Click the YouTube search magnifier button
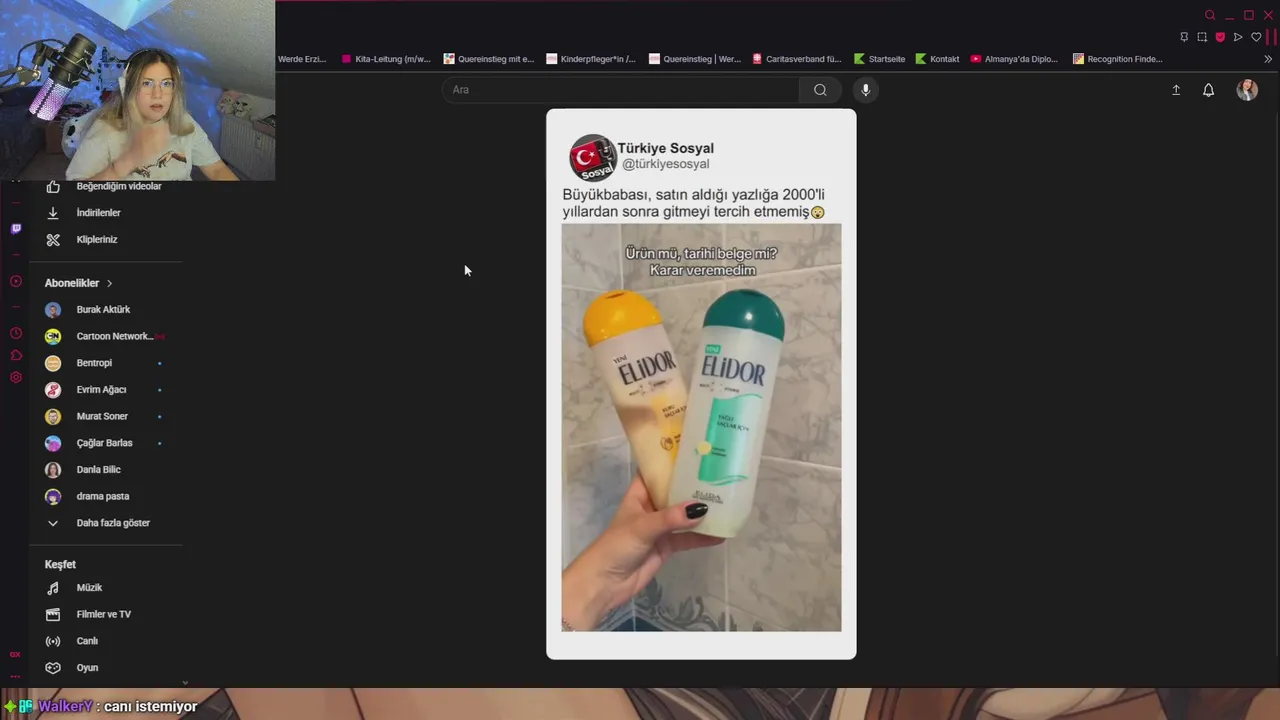1280x720 pixels. 820,90
